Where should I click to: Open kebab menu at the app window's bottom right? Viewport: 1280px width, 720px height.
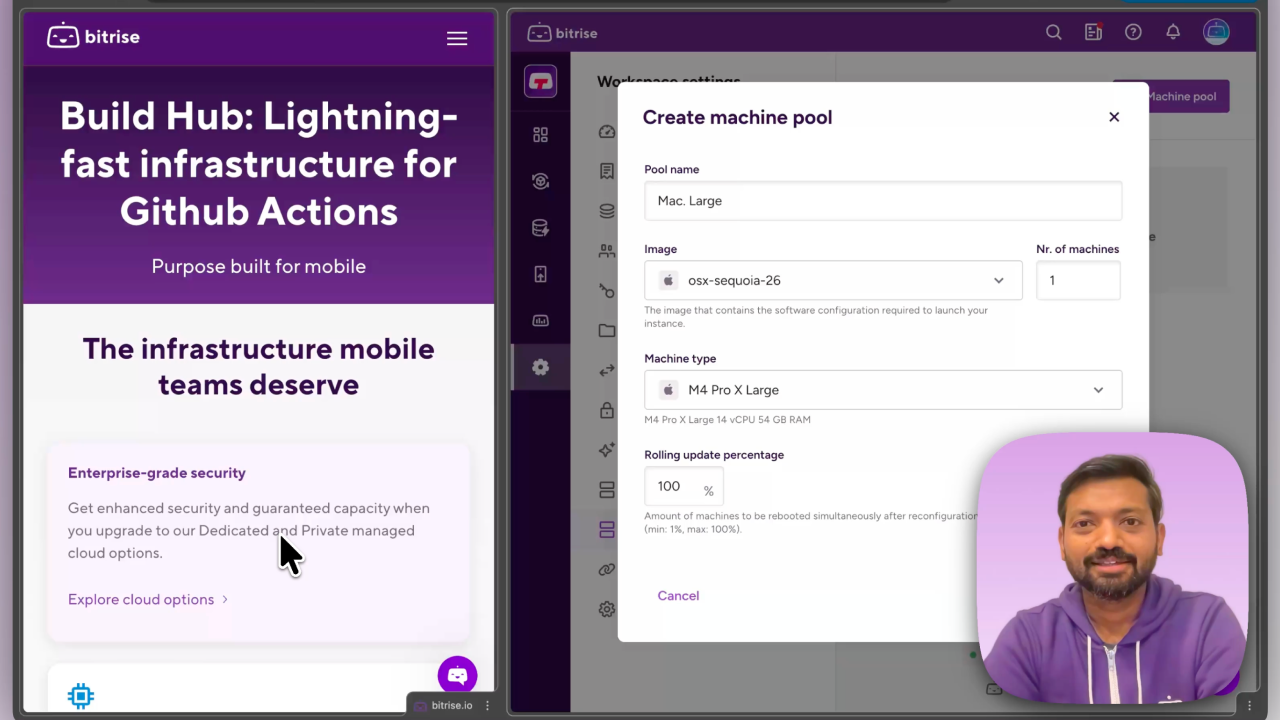[x=1249, y=706]
